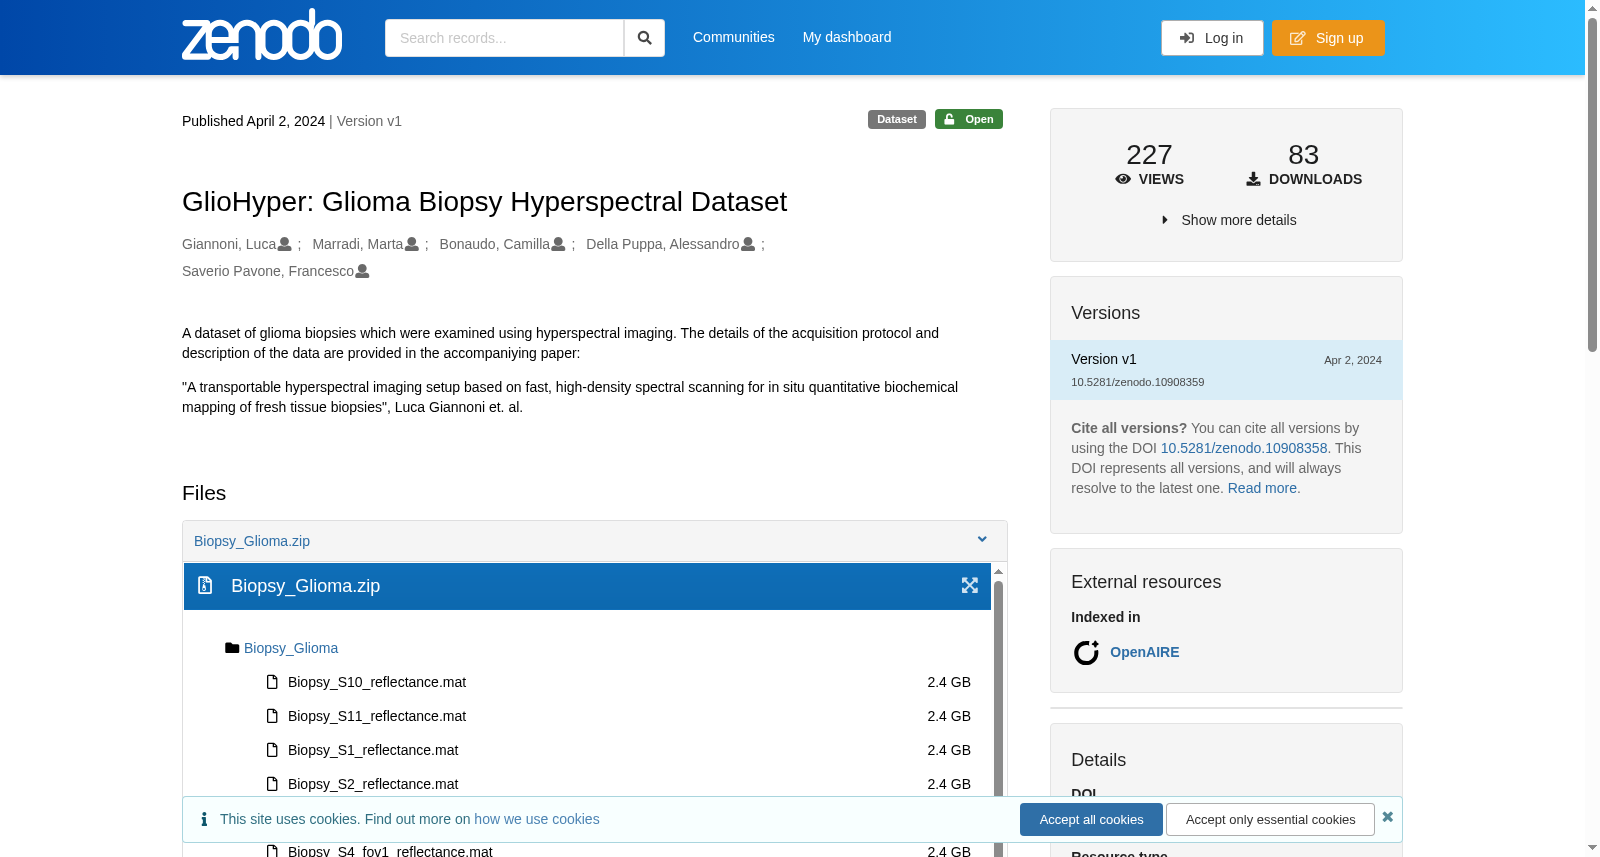This screenshot has width=1600, height=857.
Task: Collapse the Biopsy_Glioma.zip preview panel
Action: [x=982, y=540]
